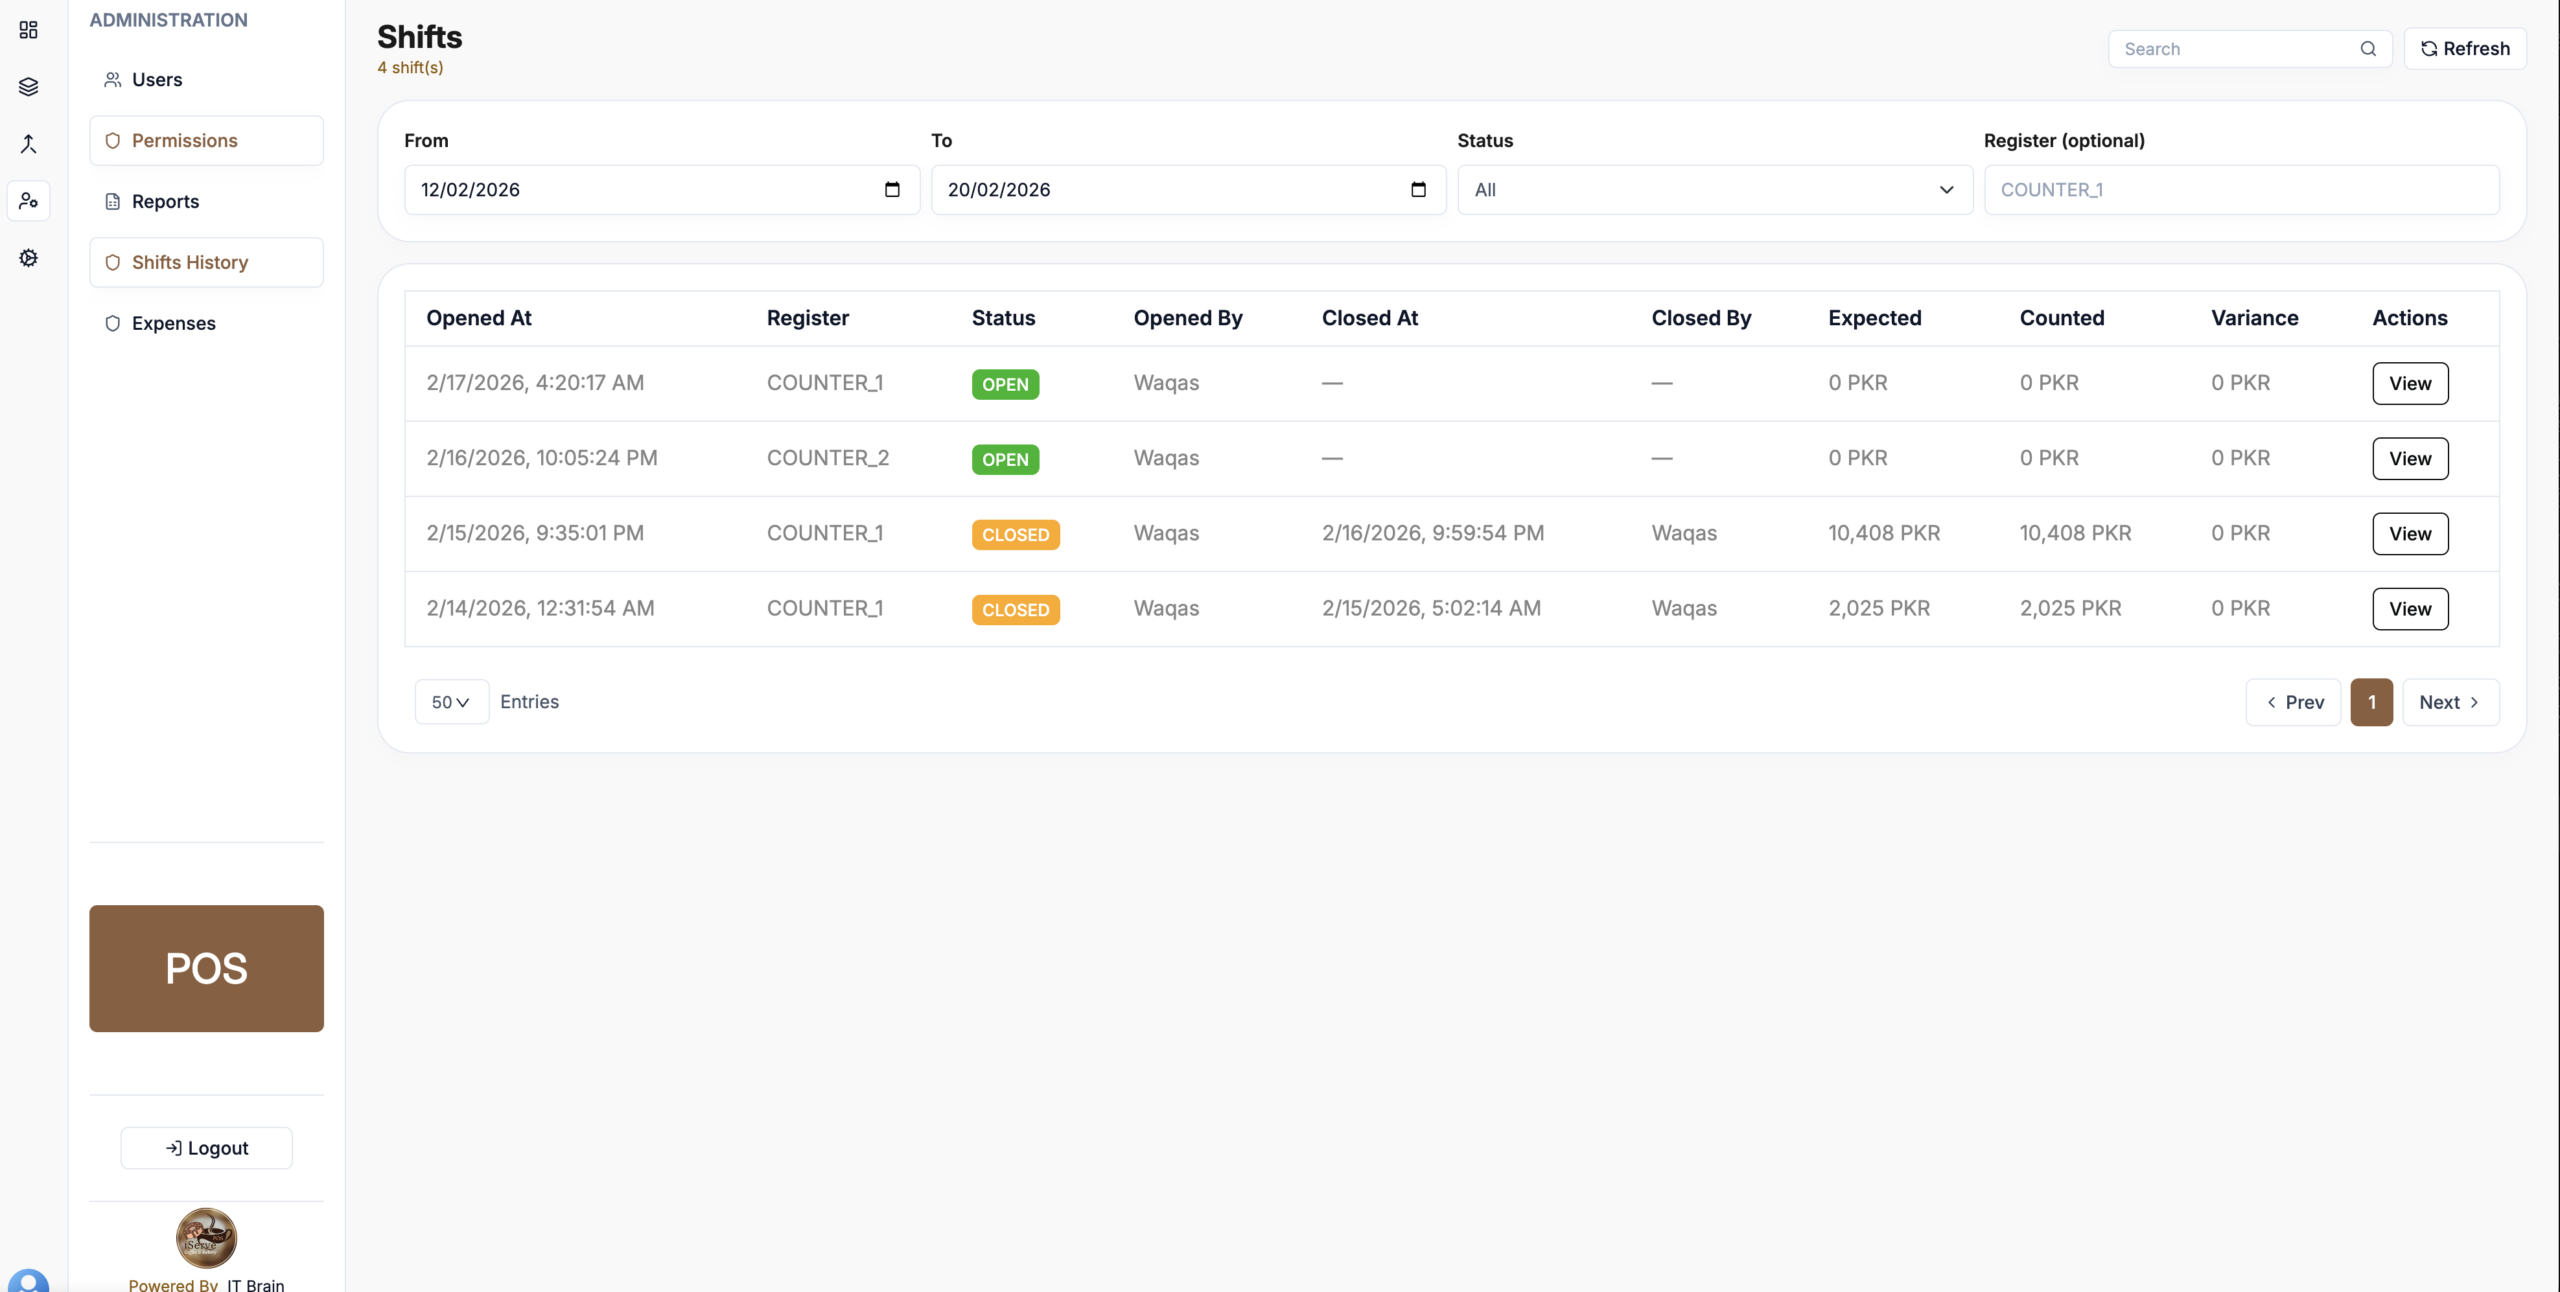Open the To date calendar picker icon
Image resolution: width=2560 pixels, height=1292 pixels.
pyautogui.click(x=1418, y=190)
